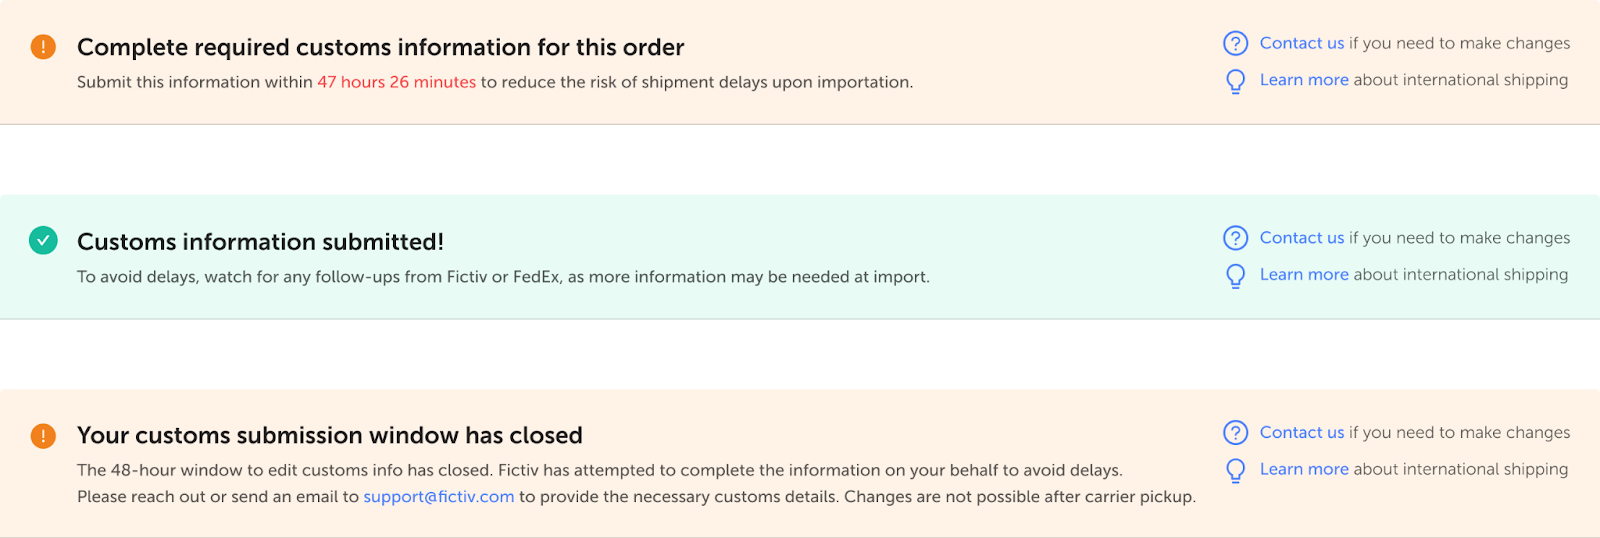Click question mark icon in the 'Complete required customs' banner
The height and width of the screenshot is (538, 1600).
click(x=1236, y=43)
